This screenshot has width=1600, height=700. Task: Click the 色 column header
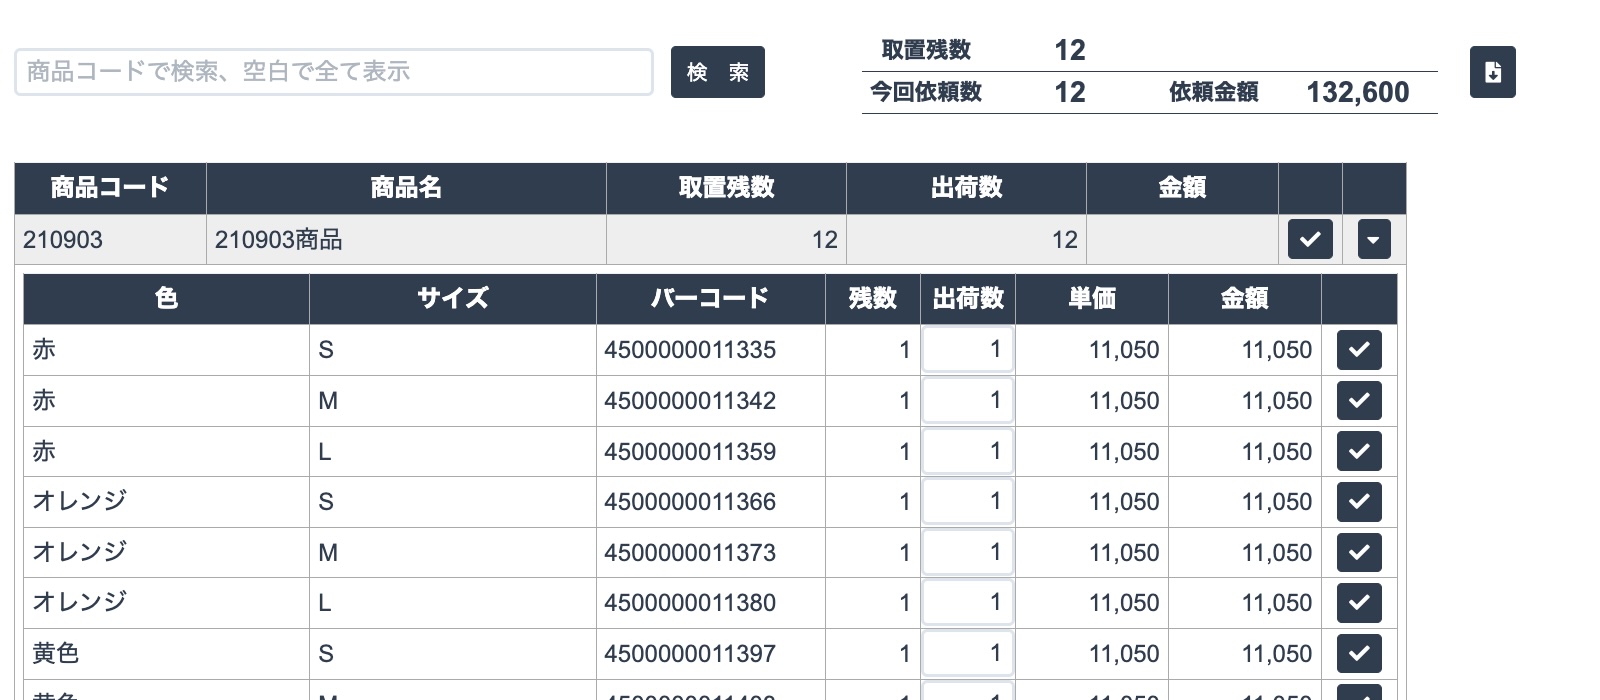[166, 298]
